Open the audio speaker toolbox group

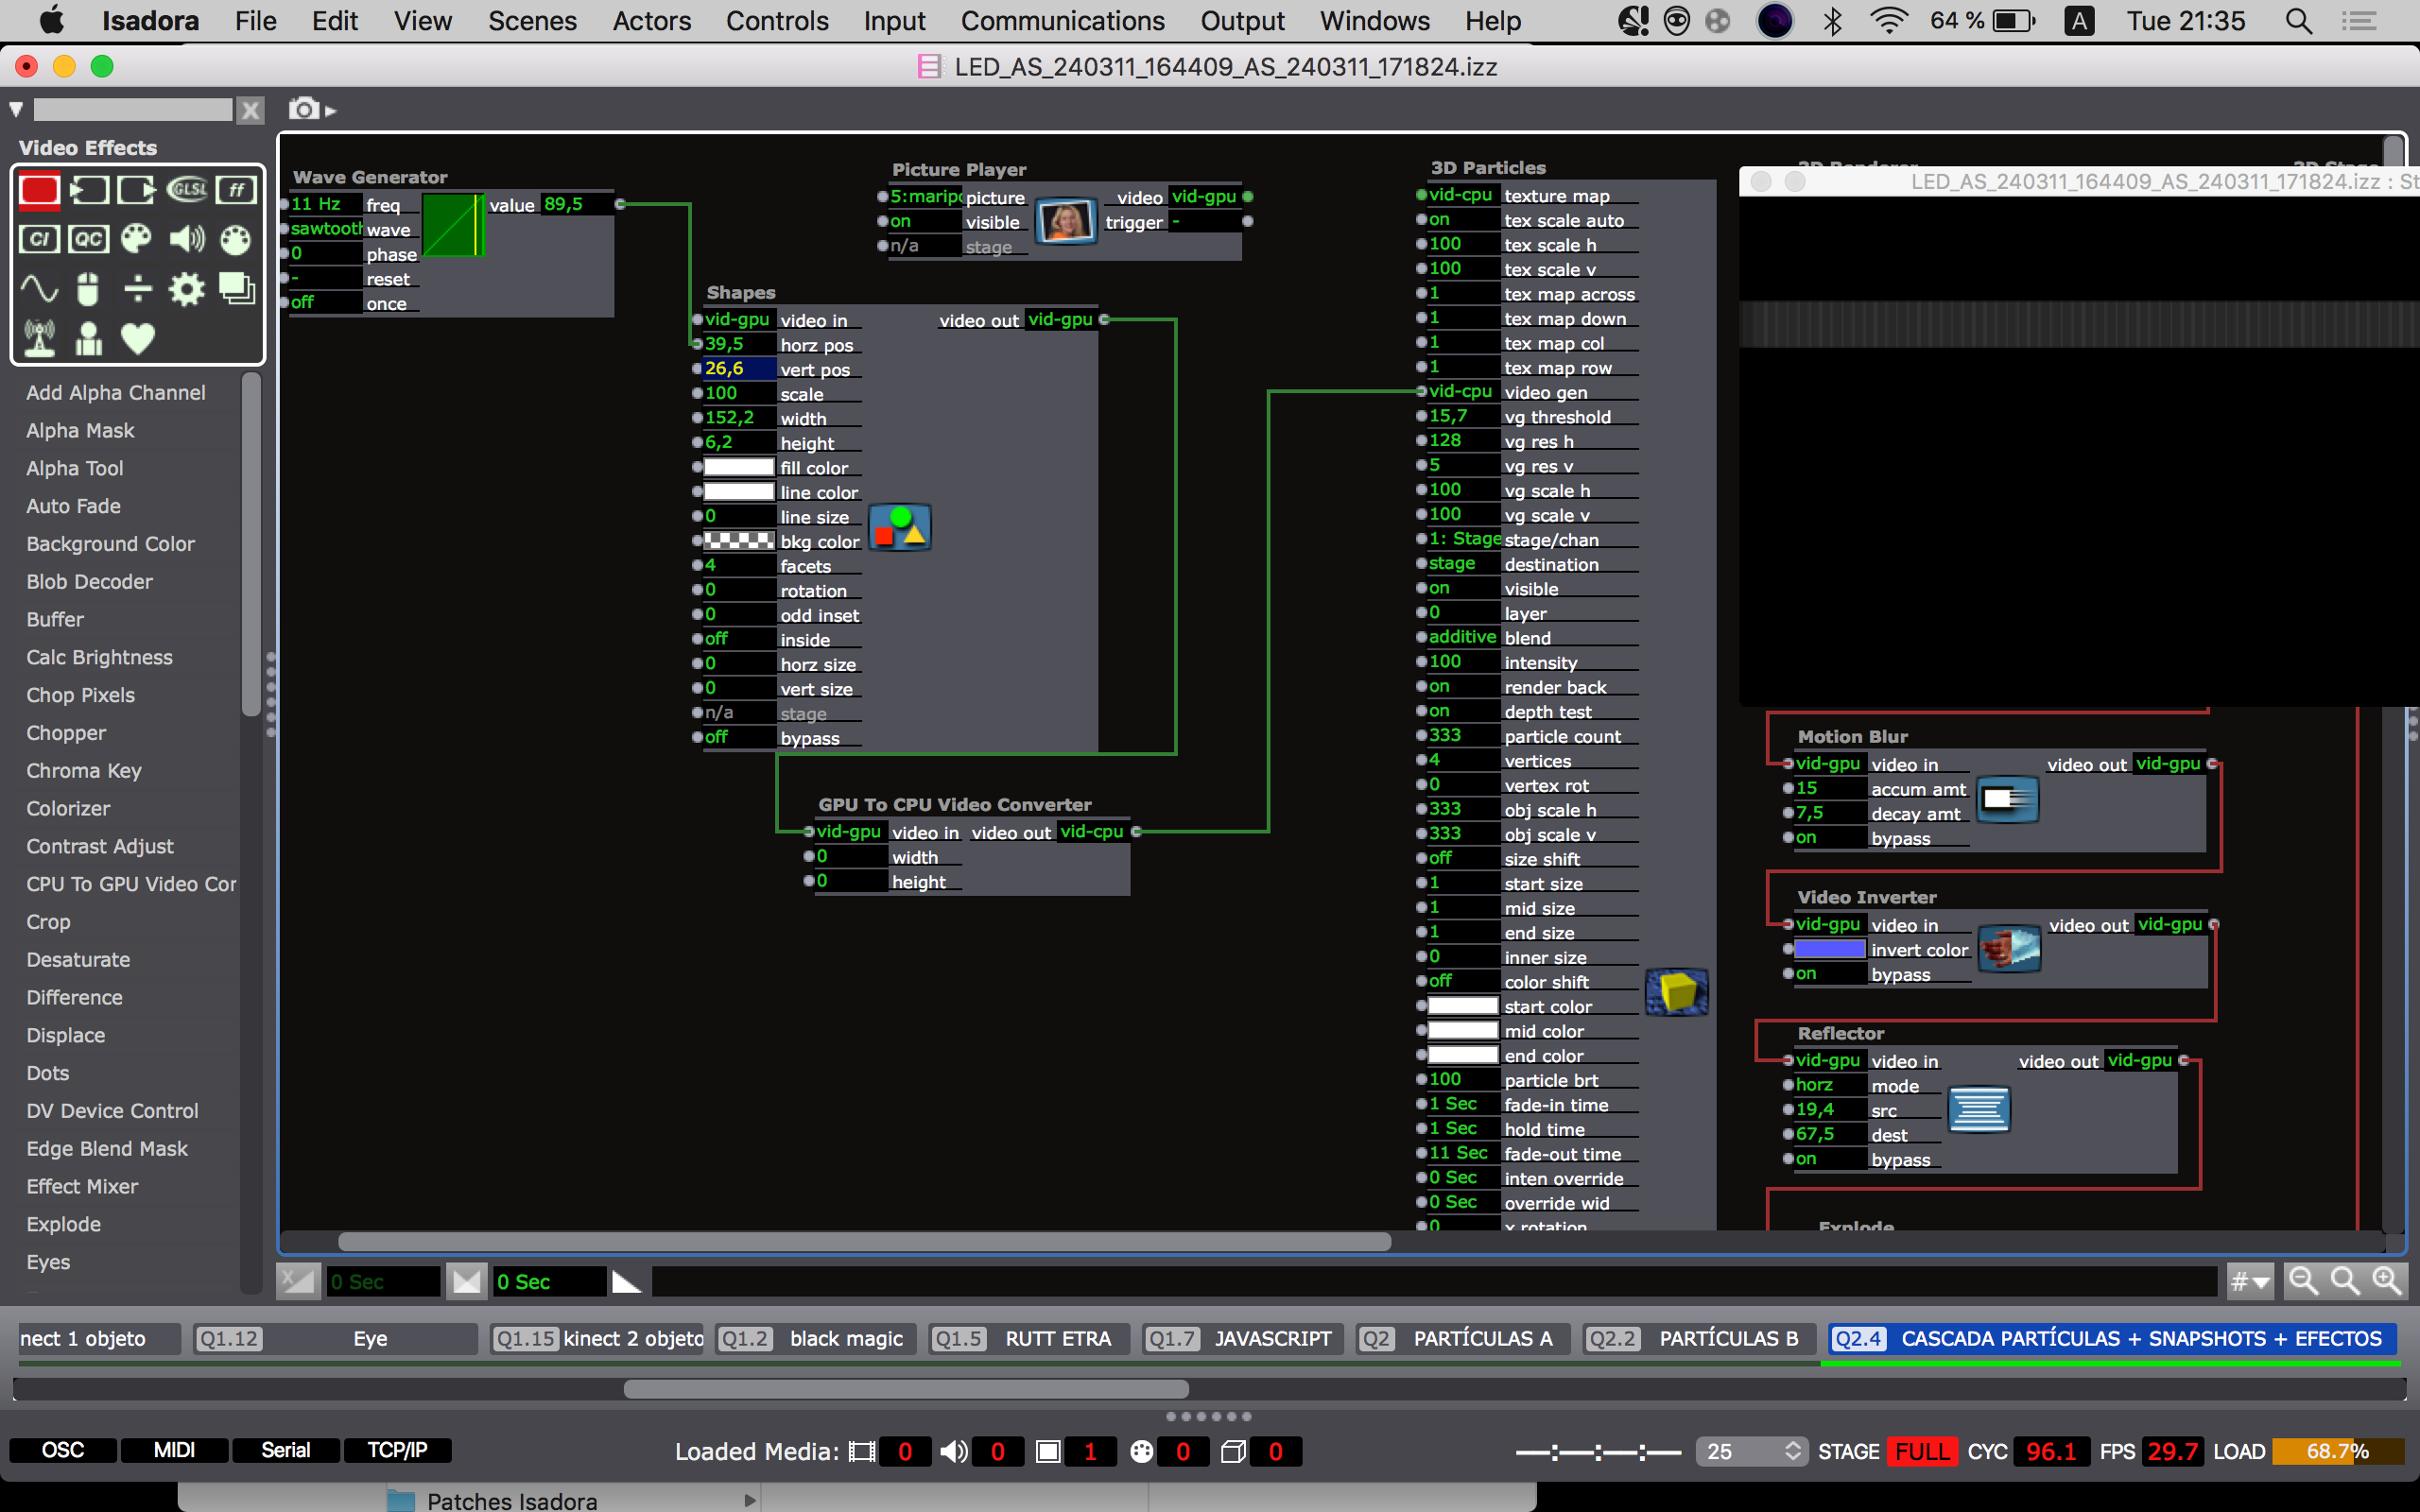point(187,239)
